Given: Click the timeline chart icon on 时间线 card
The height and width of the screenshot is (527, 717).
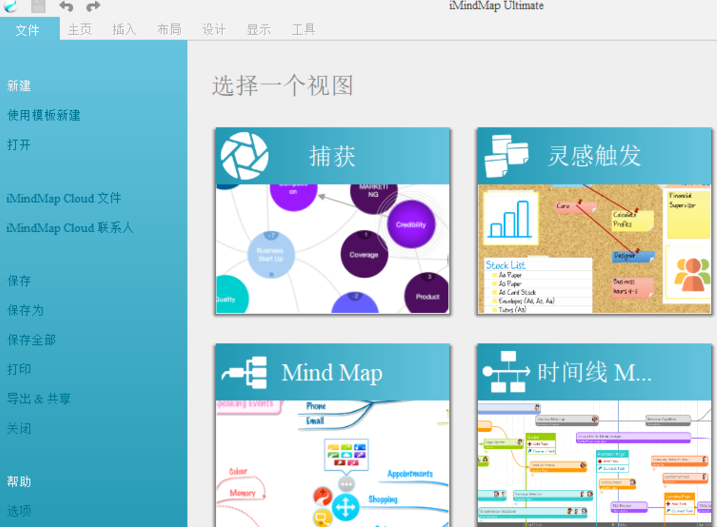Looking at the screenshot, I should (x=506, y=372).
